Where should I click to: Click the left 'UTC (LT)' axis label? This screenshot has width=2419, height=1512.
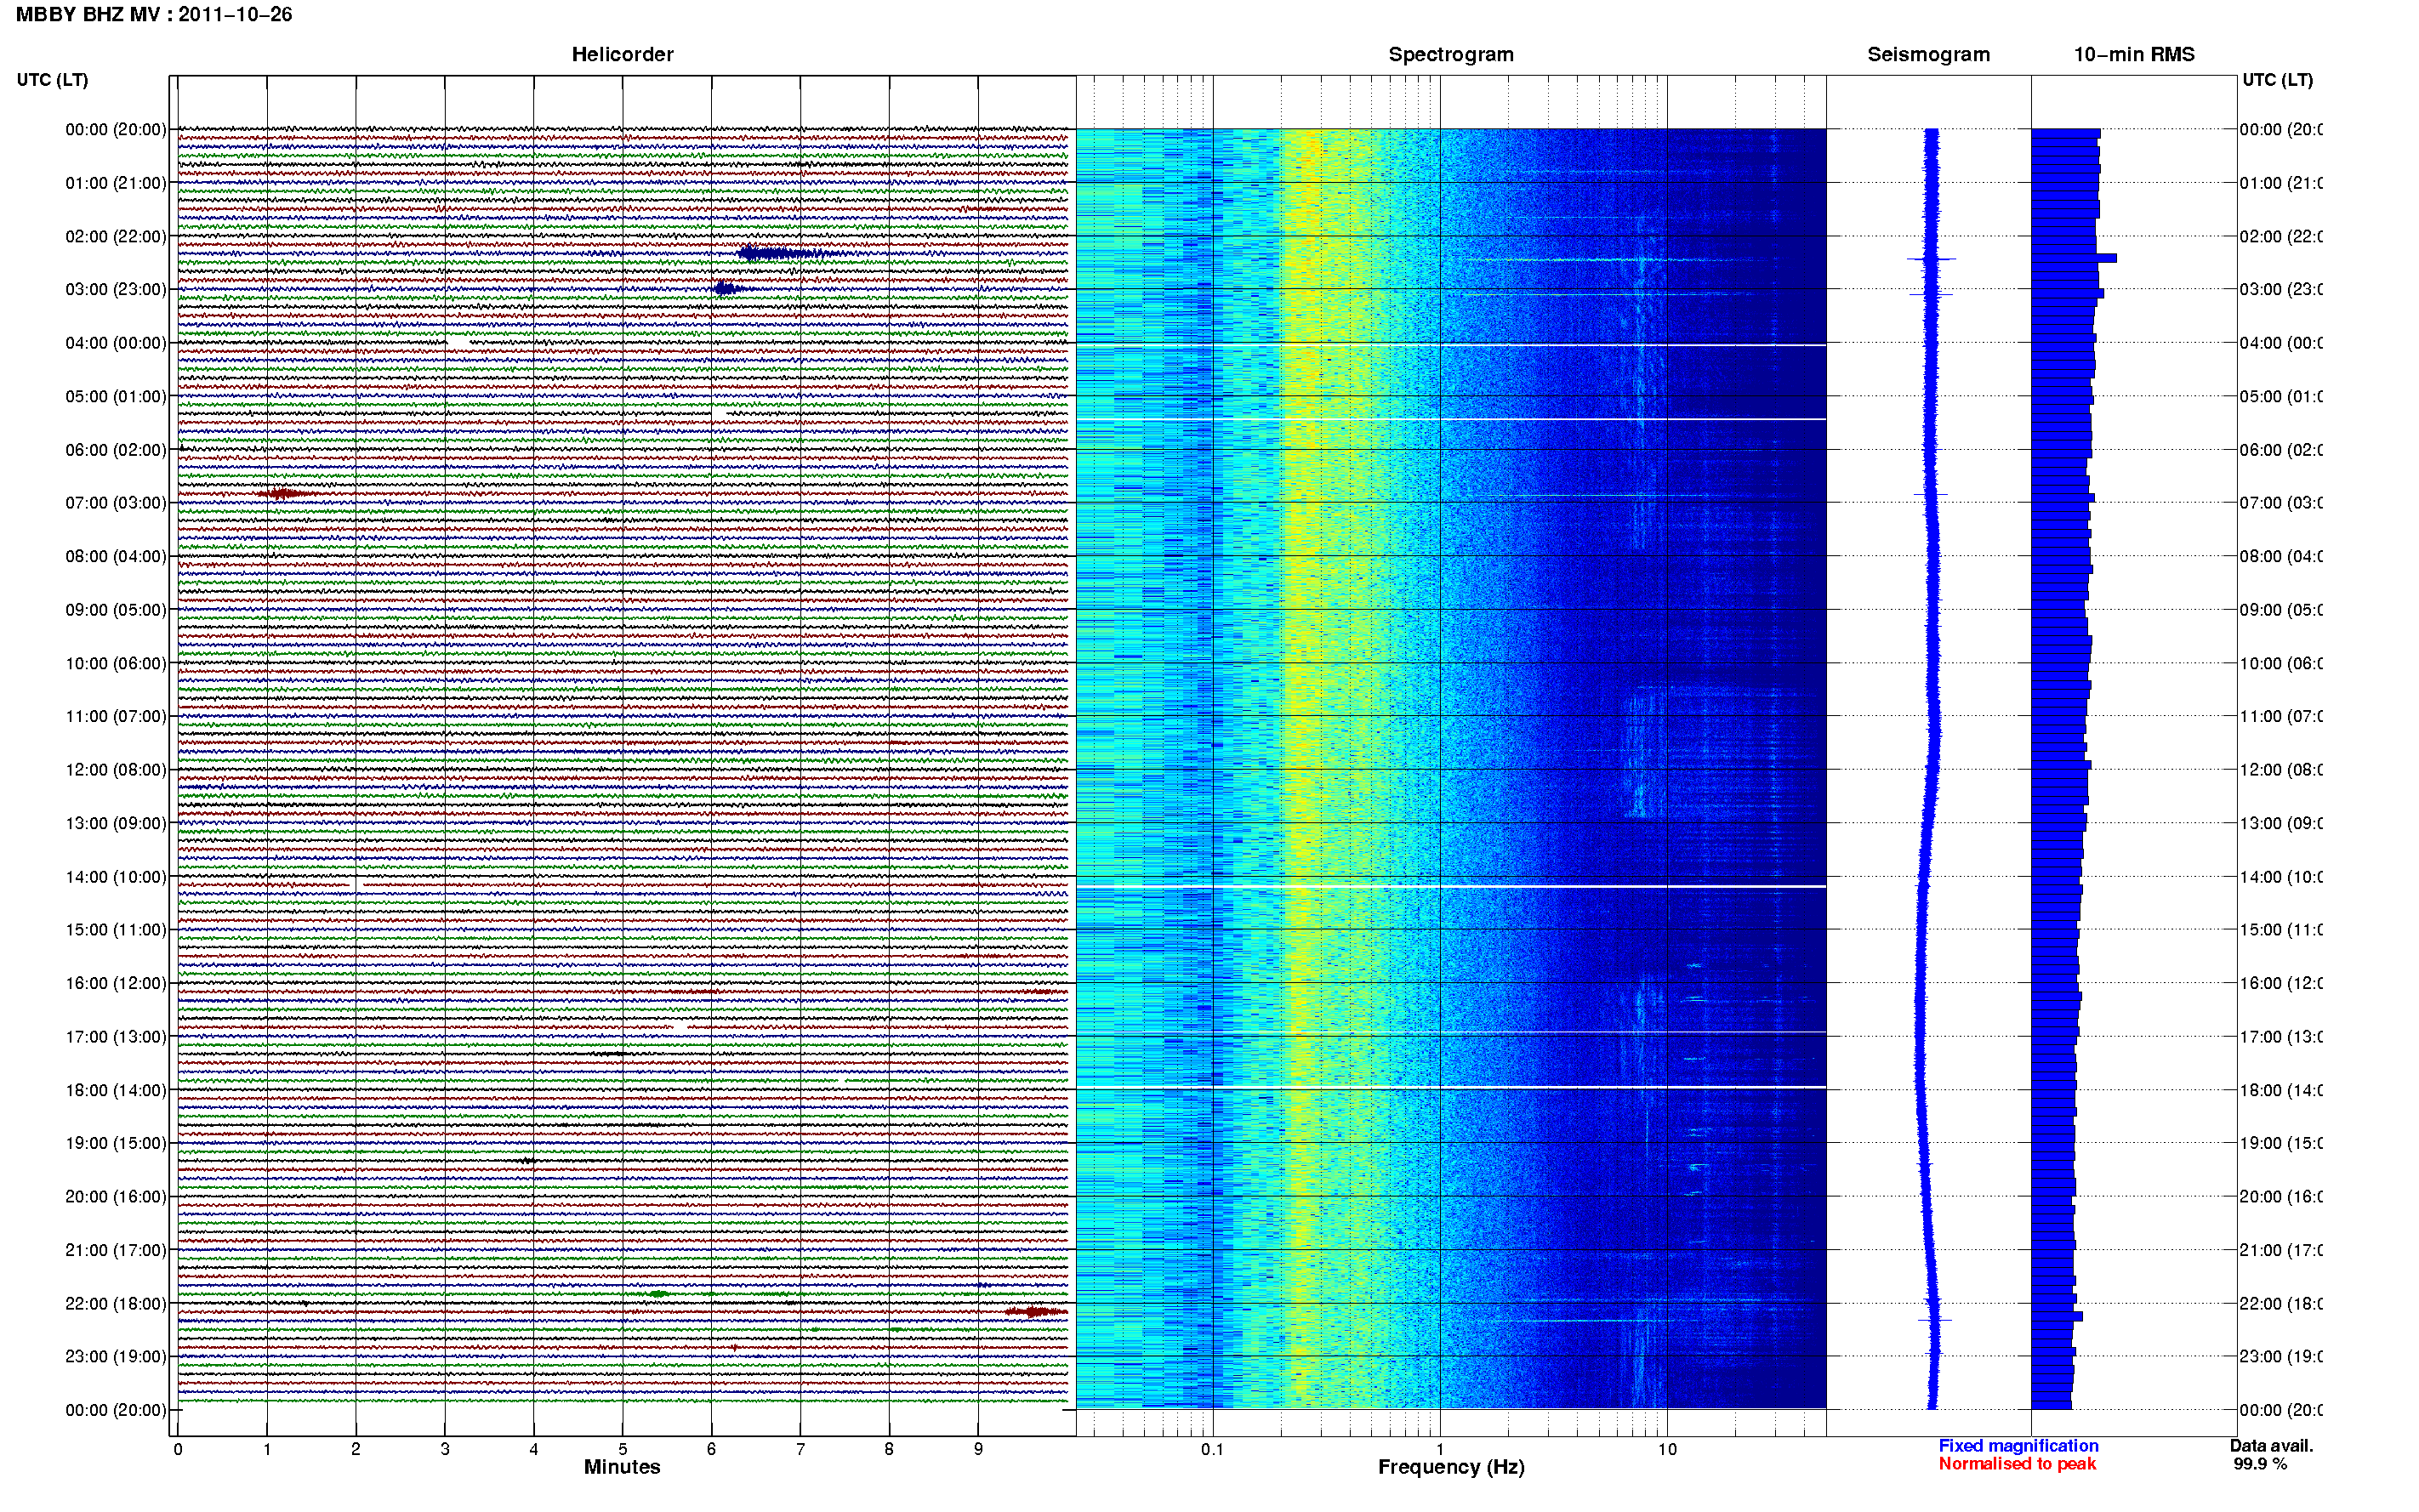click(52, 80)
